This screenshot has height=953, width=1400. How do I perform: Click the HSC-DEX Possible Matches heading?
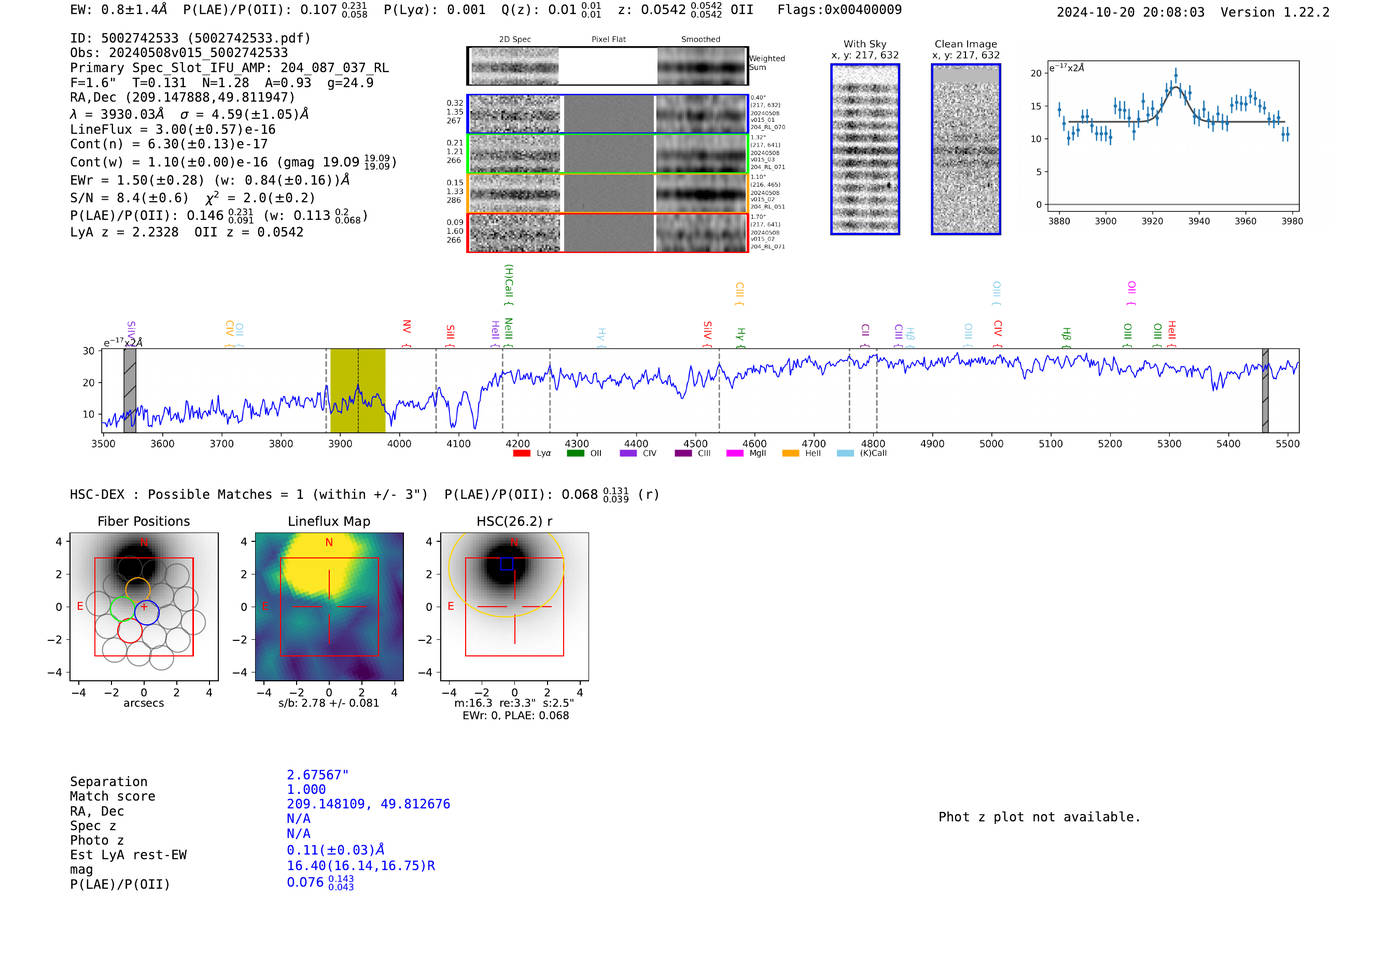coord(249,494)
